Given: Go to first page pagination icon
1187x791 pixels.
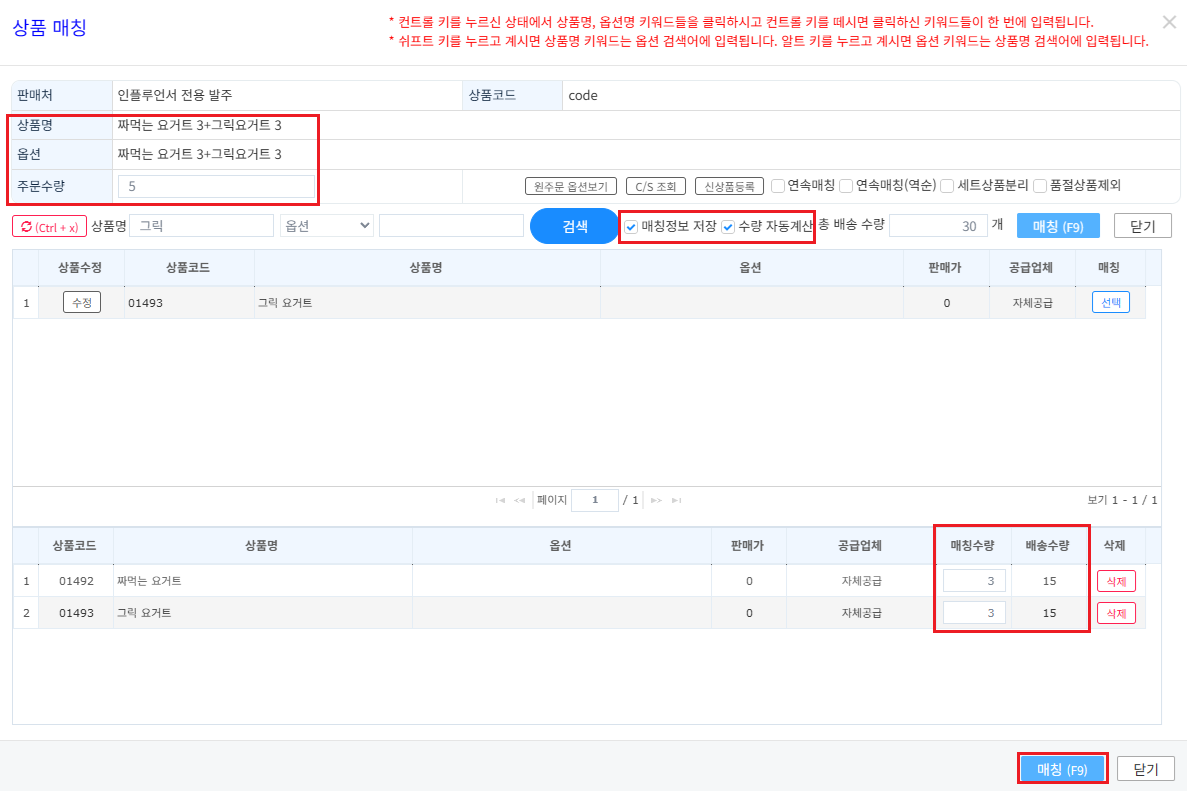Looking at the screenshot, I should pyautogui.click(x=500, y=500).
